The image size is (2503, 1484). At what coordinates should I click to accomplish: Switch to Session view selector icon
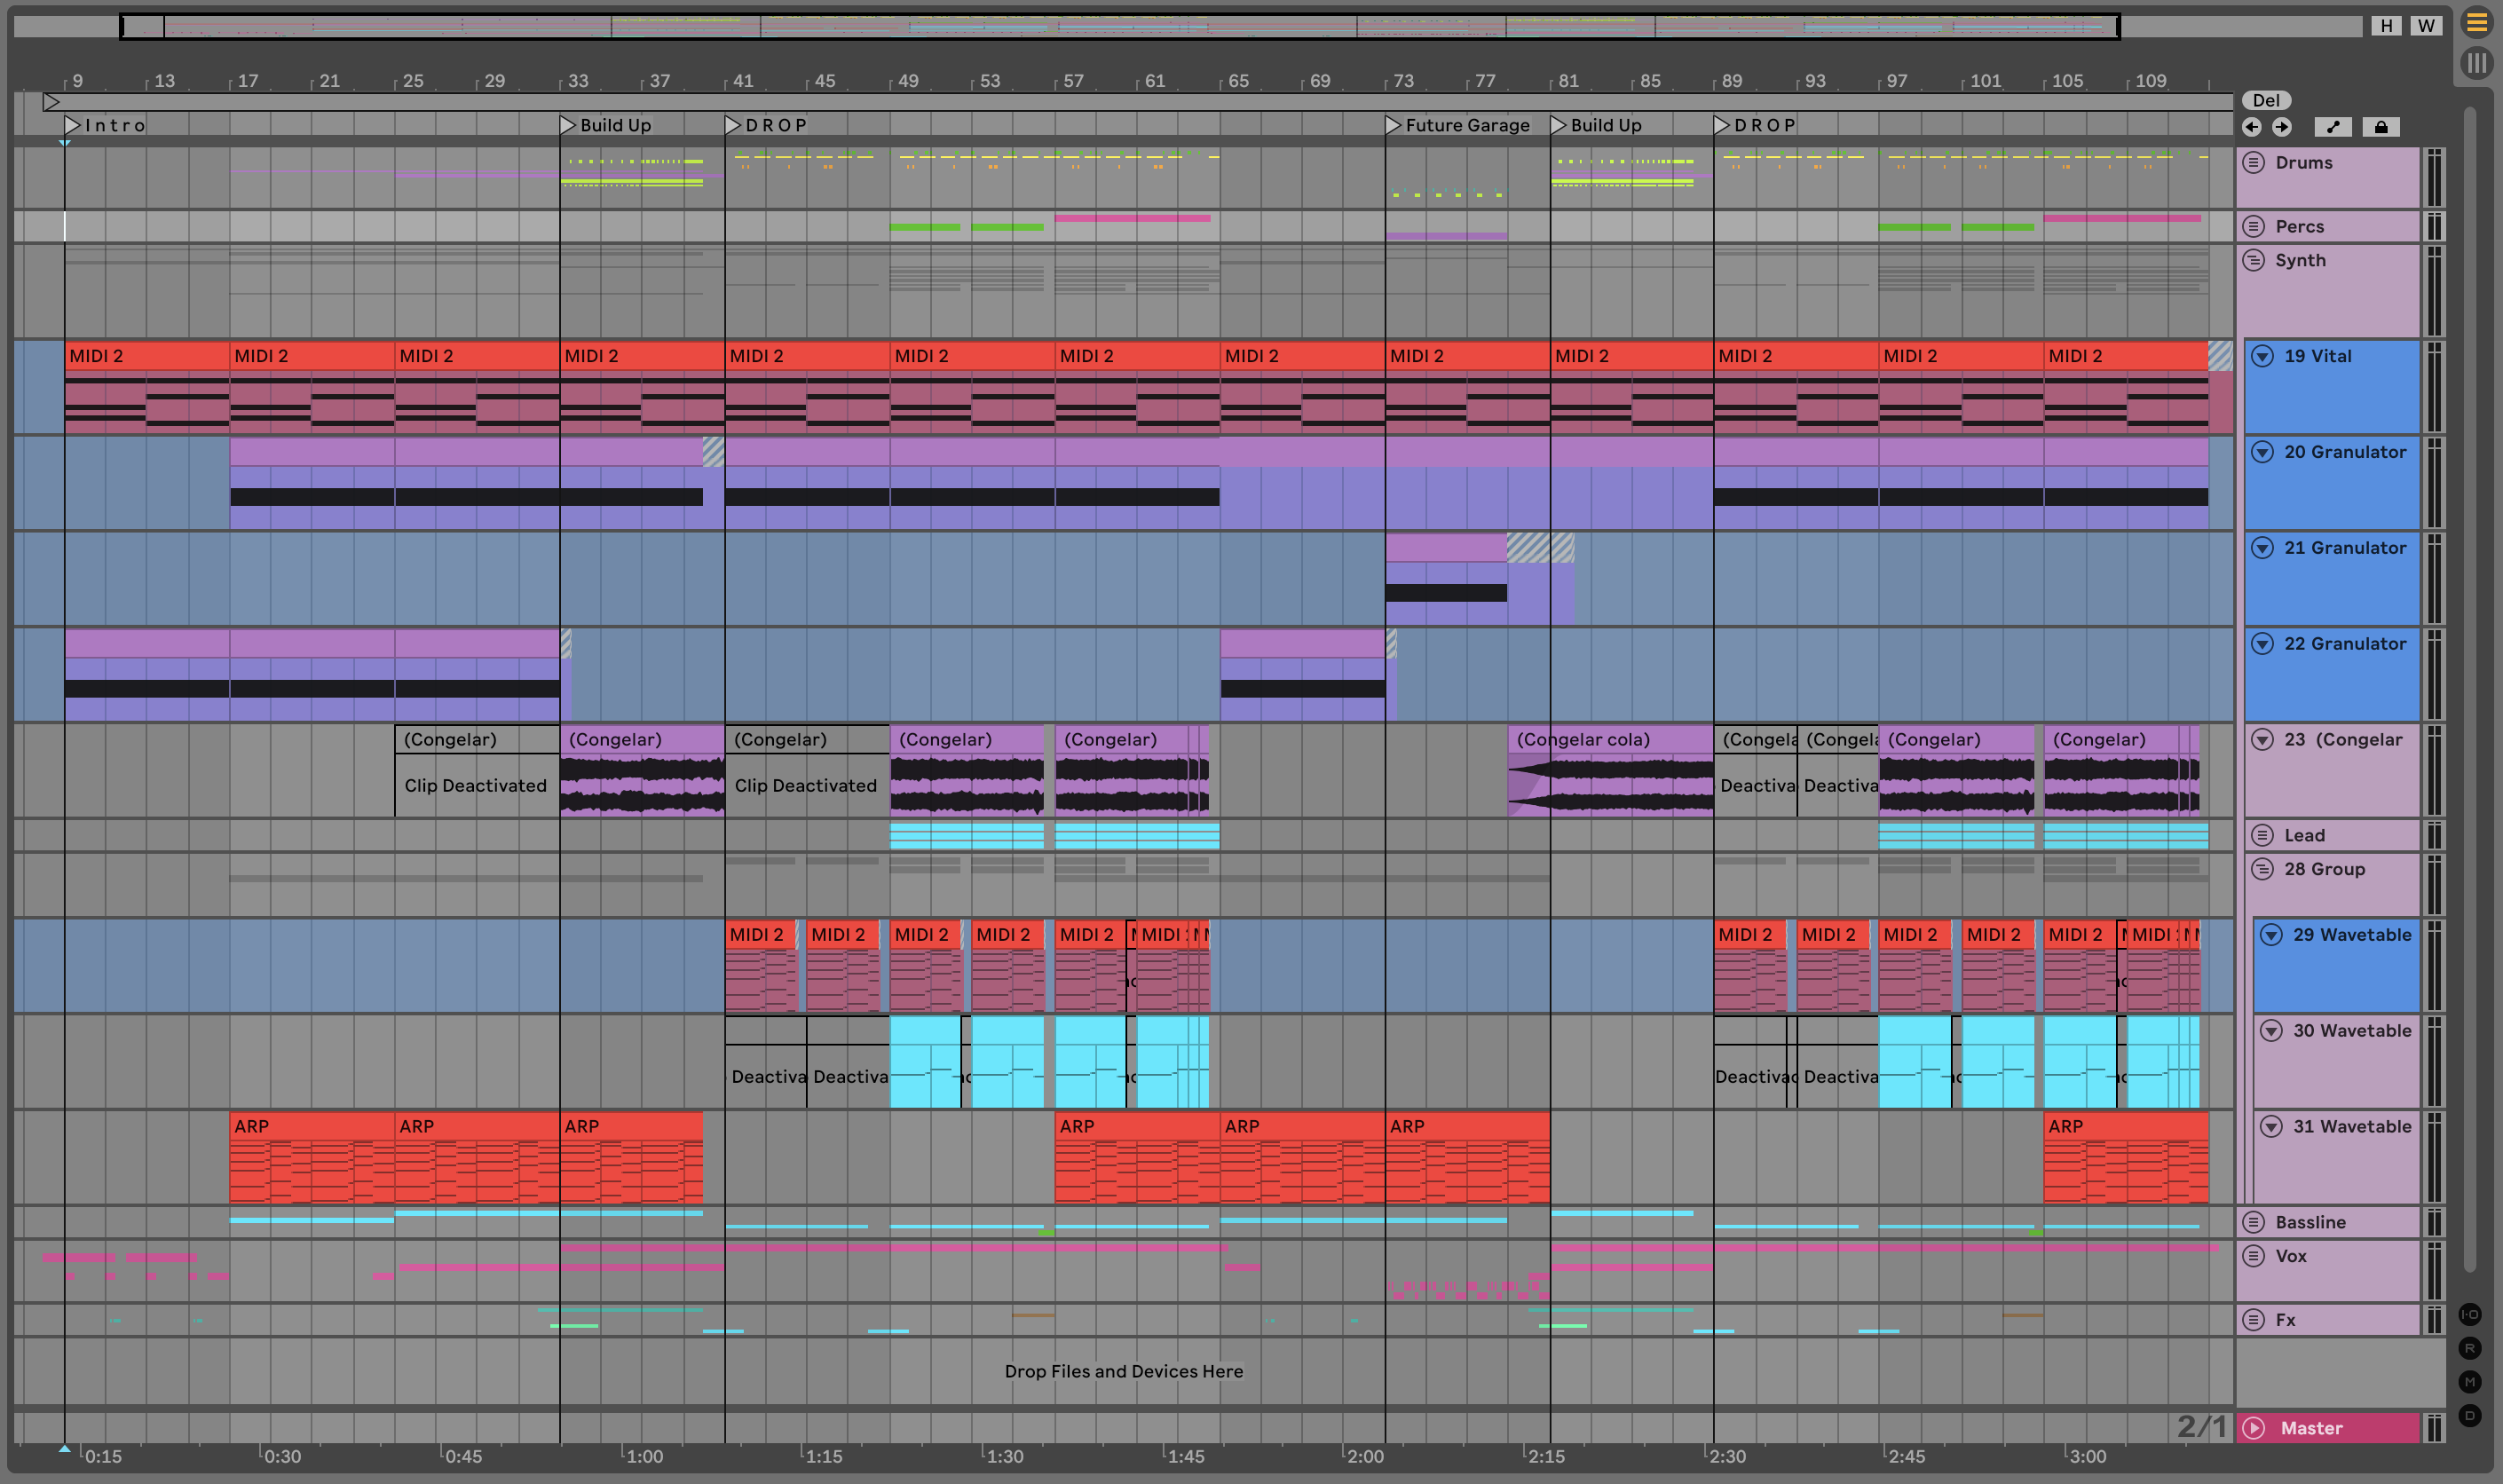pyautogui.click(x=2476, y=63)
